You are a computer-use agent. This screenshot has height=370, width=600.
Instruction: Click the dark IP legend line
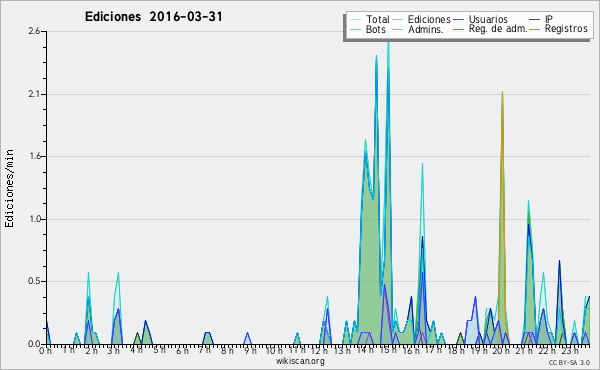pyautogui.click(x=535, y=20)
